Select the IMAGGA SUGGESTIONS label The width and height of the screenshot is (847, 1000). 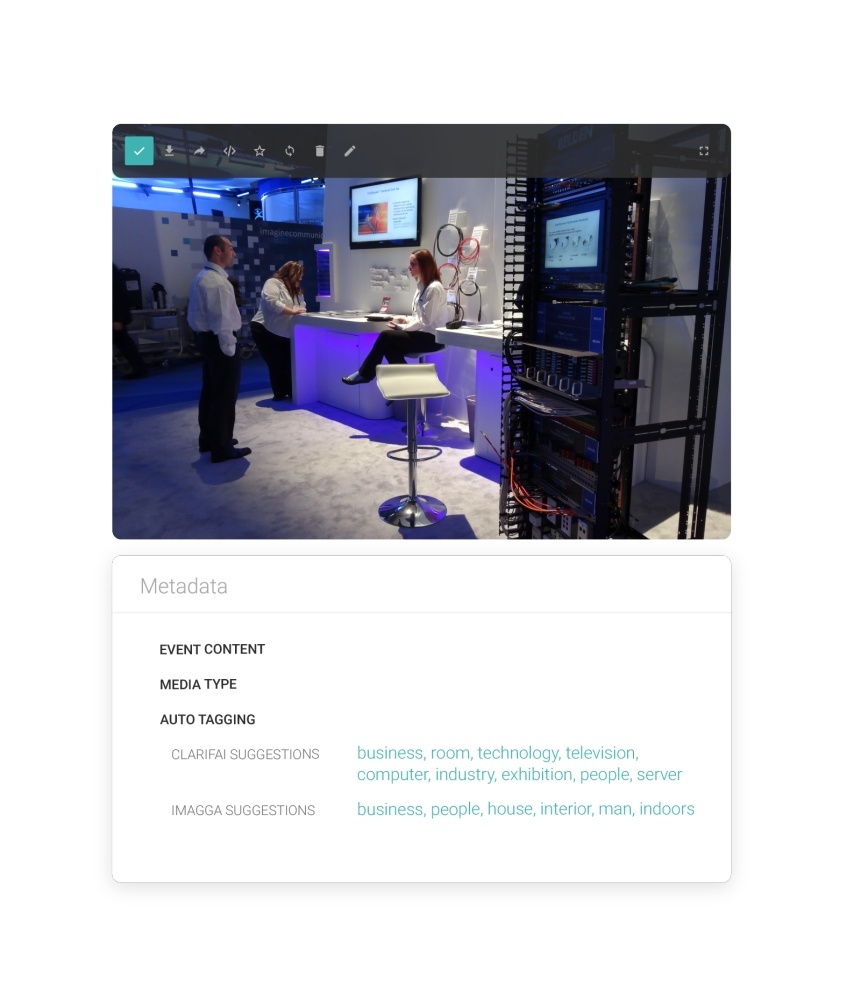coord(243,811)
